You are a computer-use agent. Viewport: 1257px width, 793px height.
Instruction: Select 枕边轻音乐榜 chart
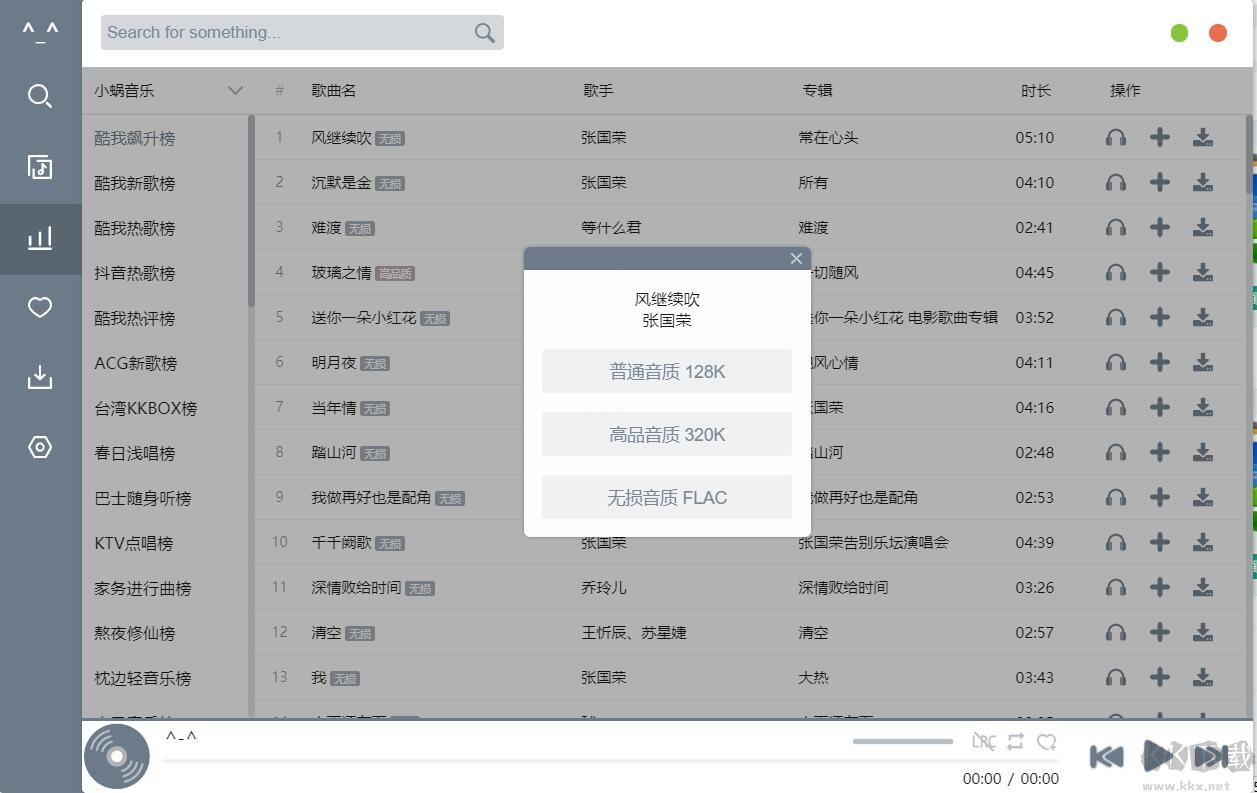click(x=143, y=679)
